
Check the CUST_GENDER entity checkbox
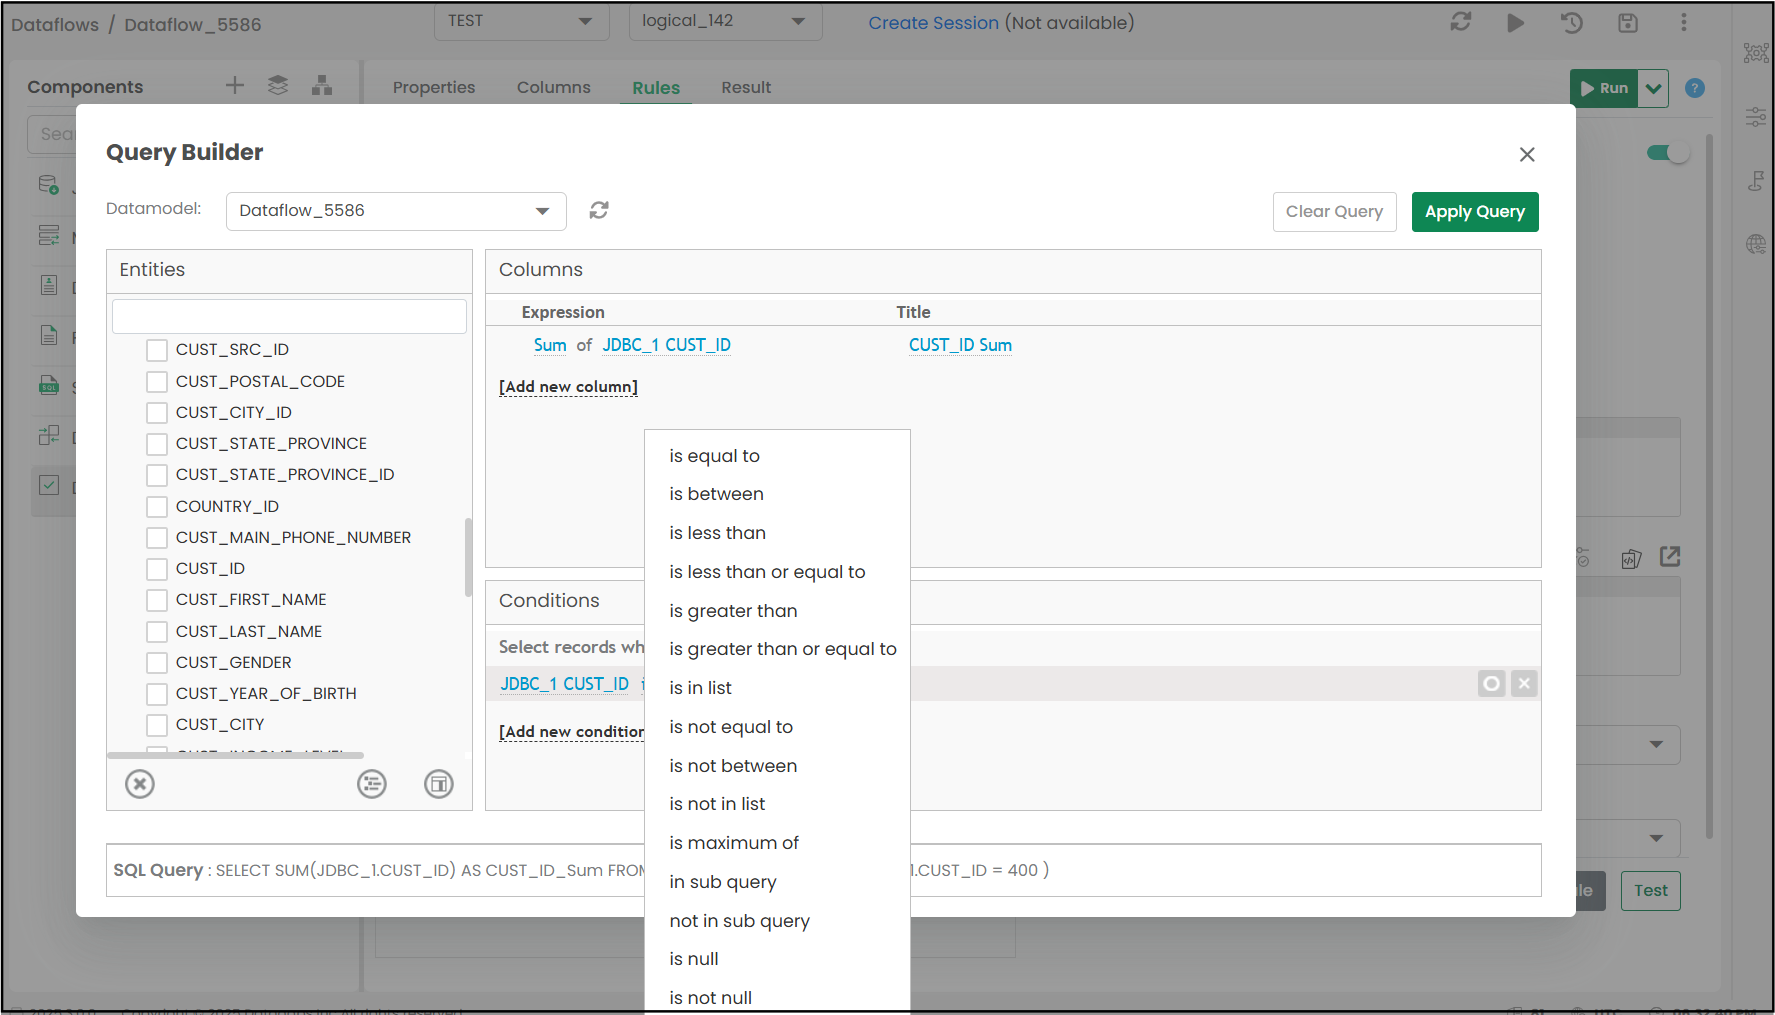(x=157, y=663)
